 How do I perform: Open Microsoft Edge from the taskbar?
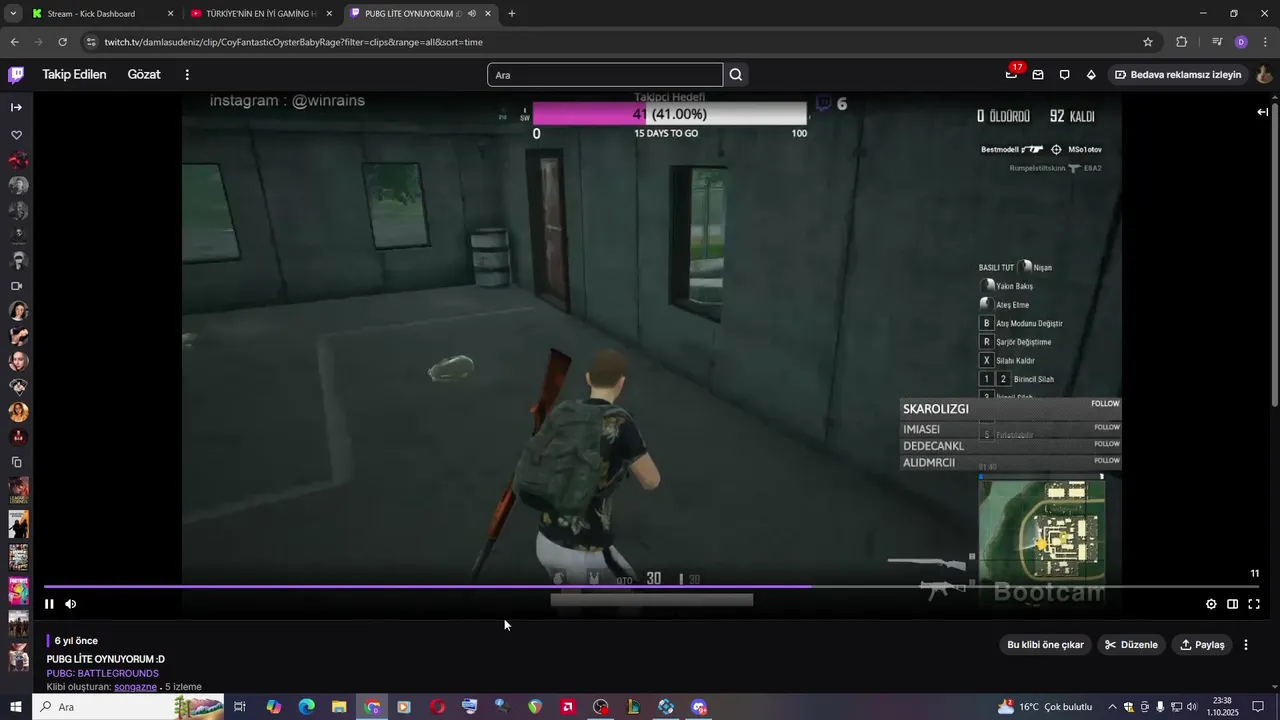(x=306, y=707)
